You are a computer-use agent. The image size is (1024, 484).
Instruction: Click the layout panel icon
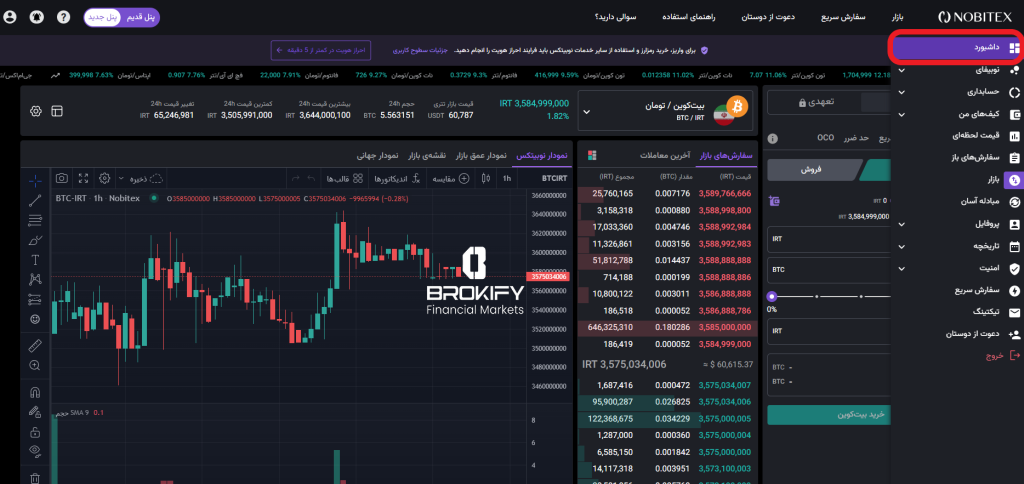click(56, 110)
